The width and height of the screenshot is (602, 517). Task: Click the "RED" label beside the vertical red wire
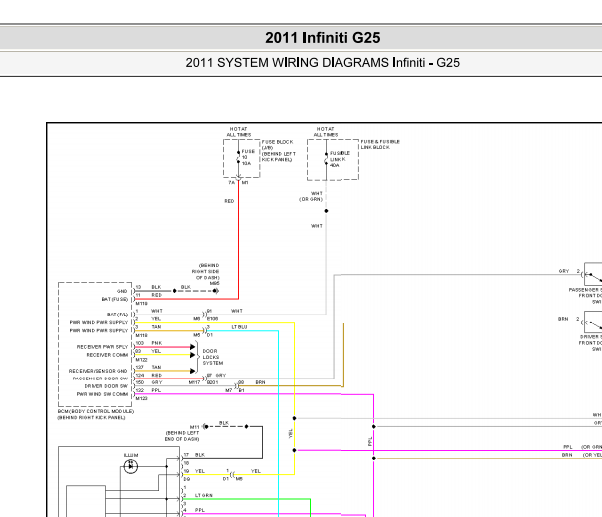(x=229, y=201)
